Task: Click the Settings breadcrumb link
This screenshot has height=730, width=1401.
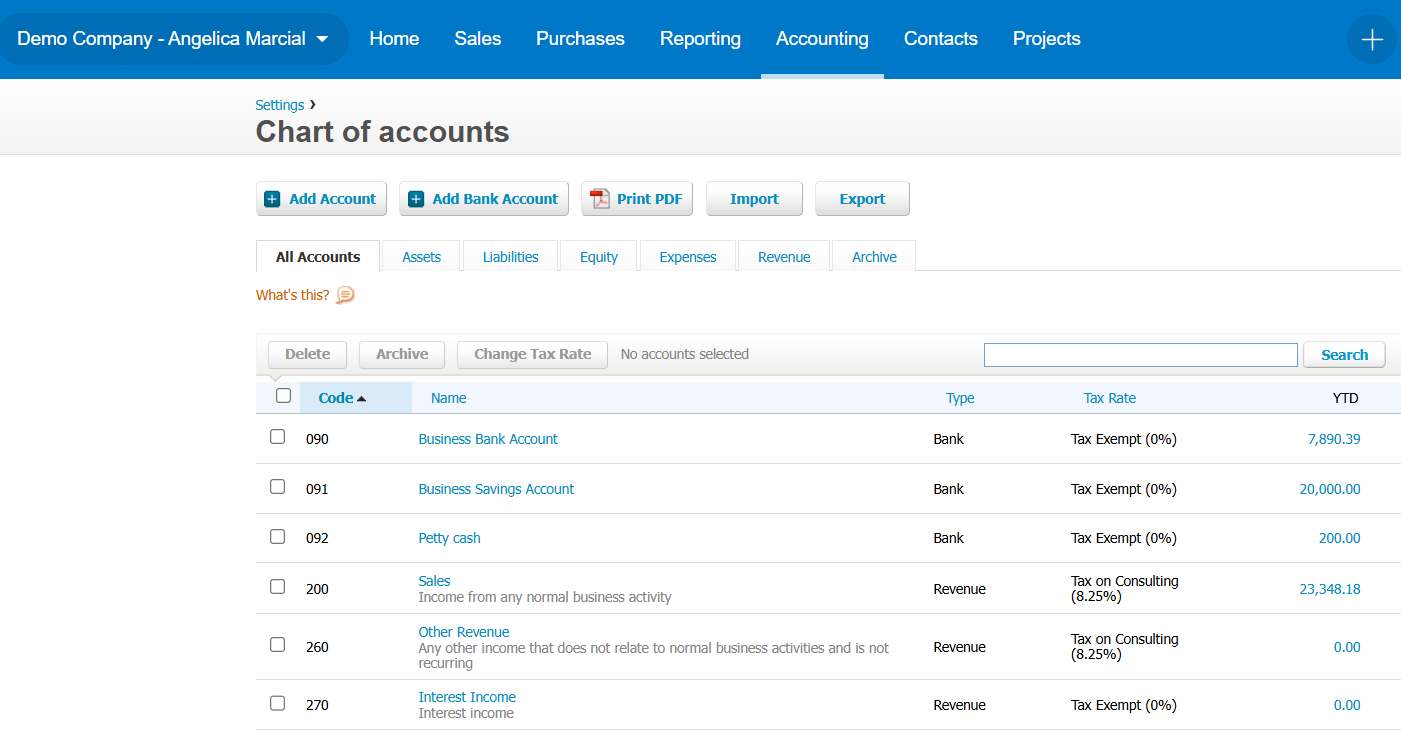Action: 280,105
